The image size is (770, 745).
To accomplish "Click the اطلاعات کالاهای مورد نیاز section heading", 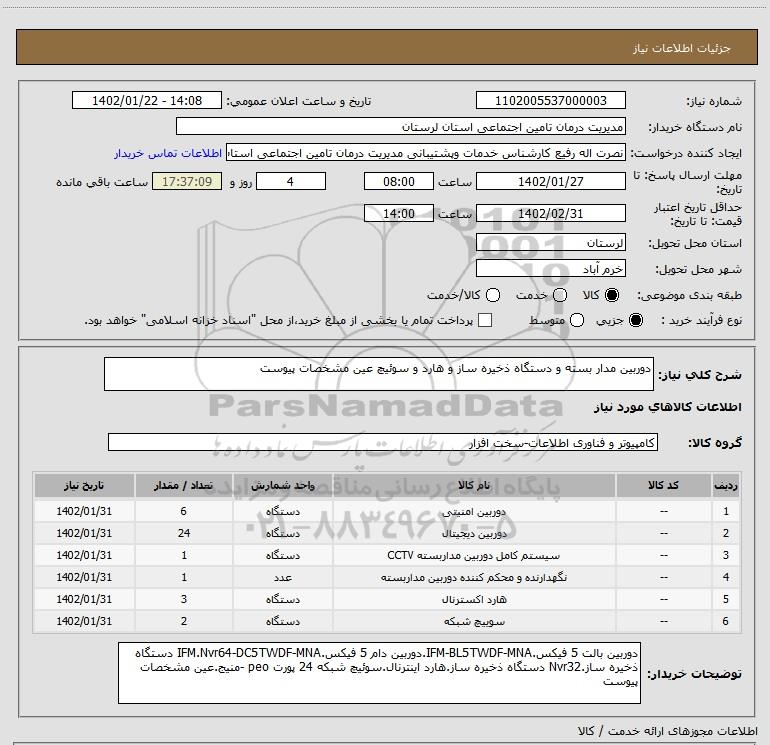I will point(667,407).
